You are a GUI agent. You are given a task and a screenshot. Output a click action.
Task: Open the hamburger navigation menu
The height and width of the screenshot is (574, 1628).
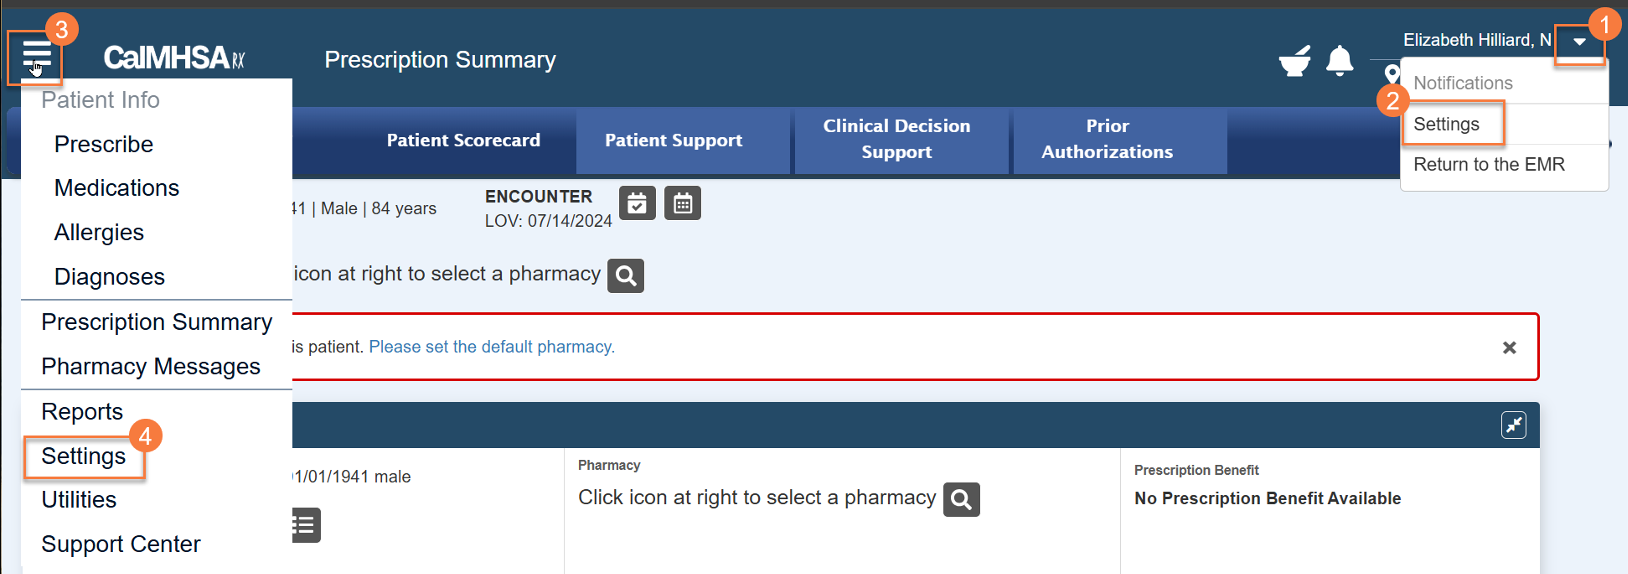point(36,56)
